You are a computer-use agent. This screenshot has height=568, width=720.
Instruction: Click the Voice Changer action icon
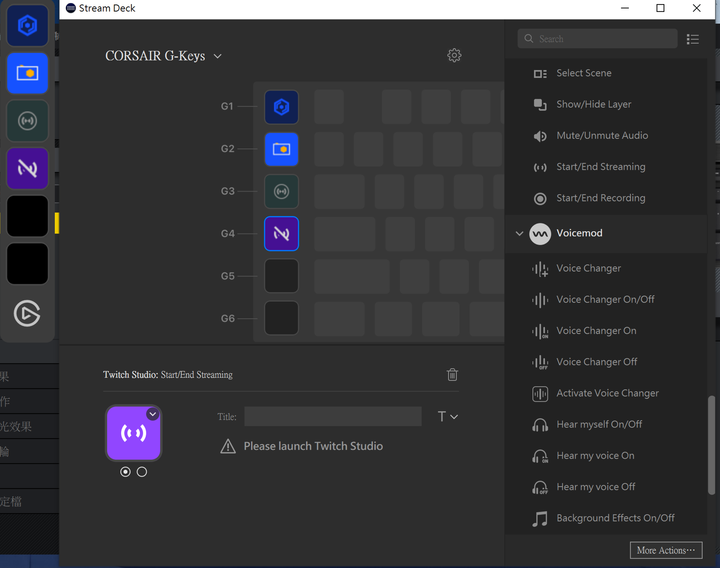(x=540, y=269)
